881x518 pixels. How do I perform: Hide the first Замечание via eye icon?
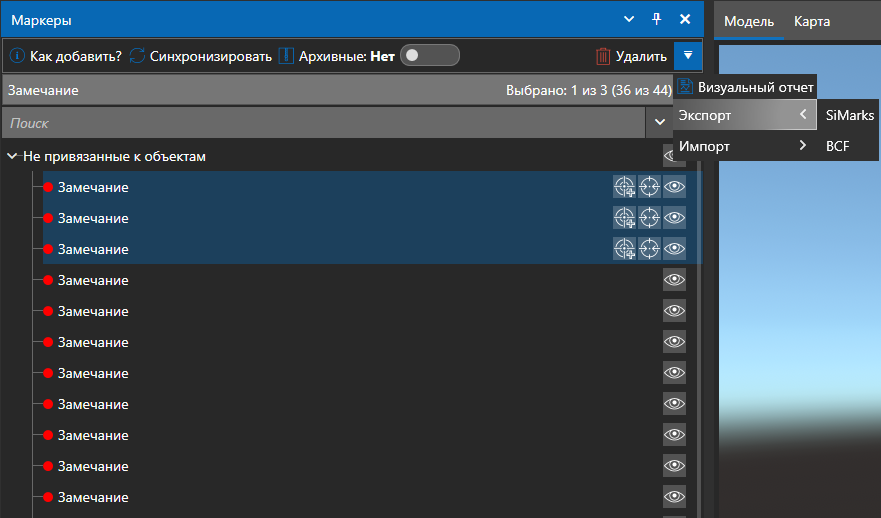[674, 187]
